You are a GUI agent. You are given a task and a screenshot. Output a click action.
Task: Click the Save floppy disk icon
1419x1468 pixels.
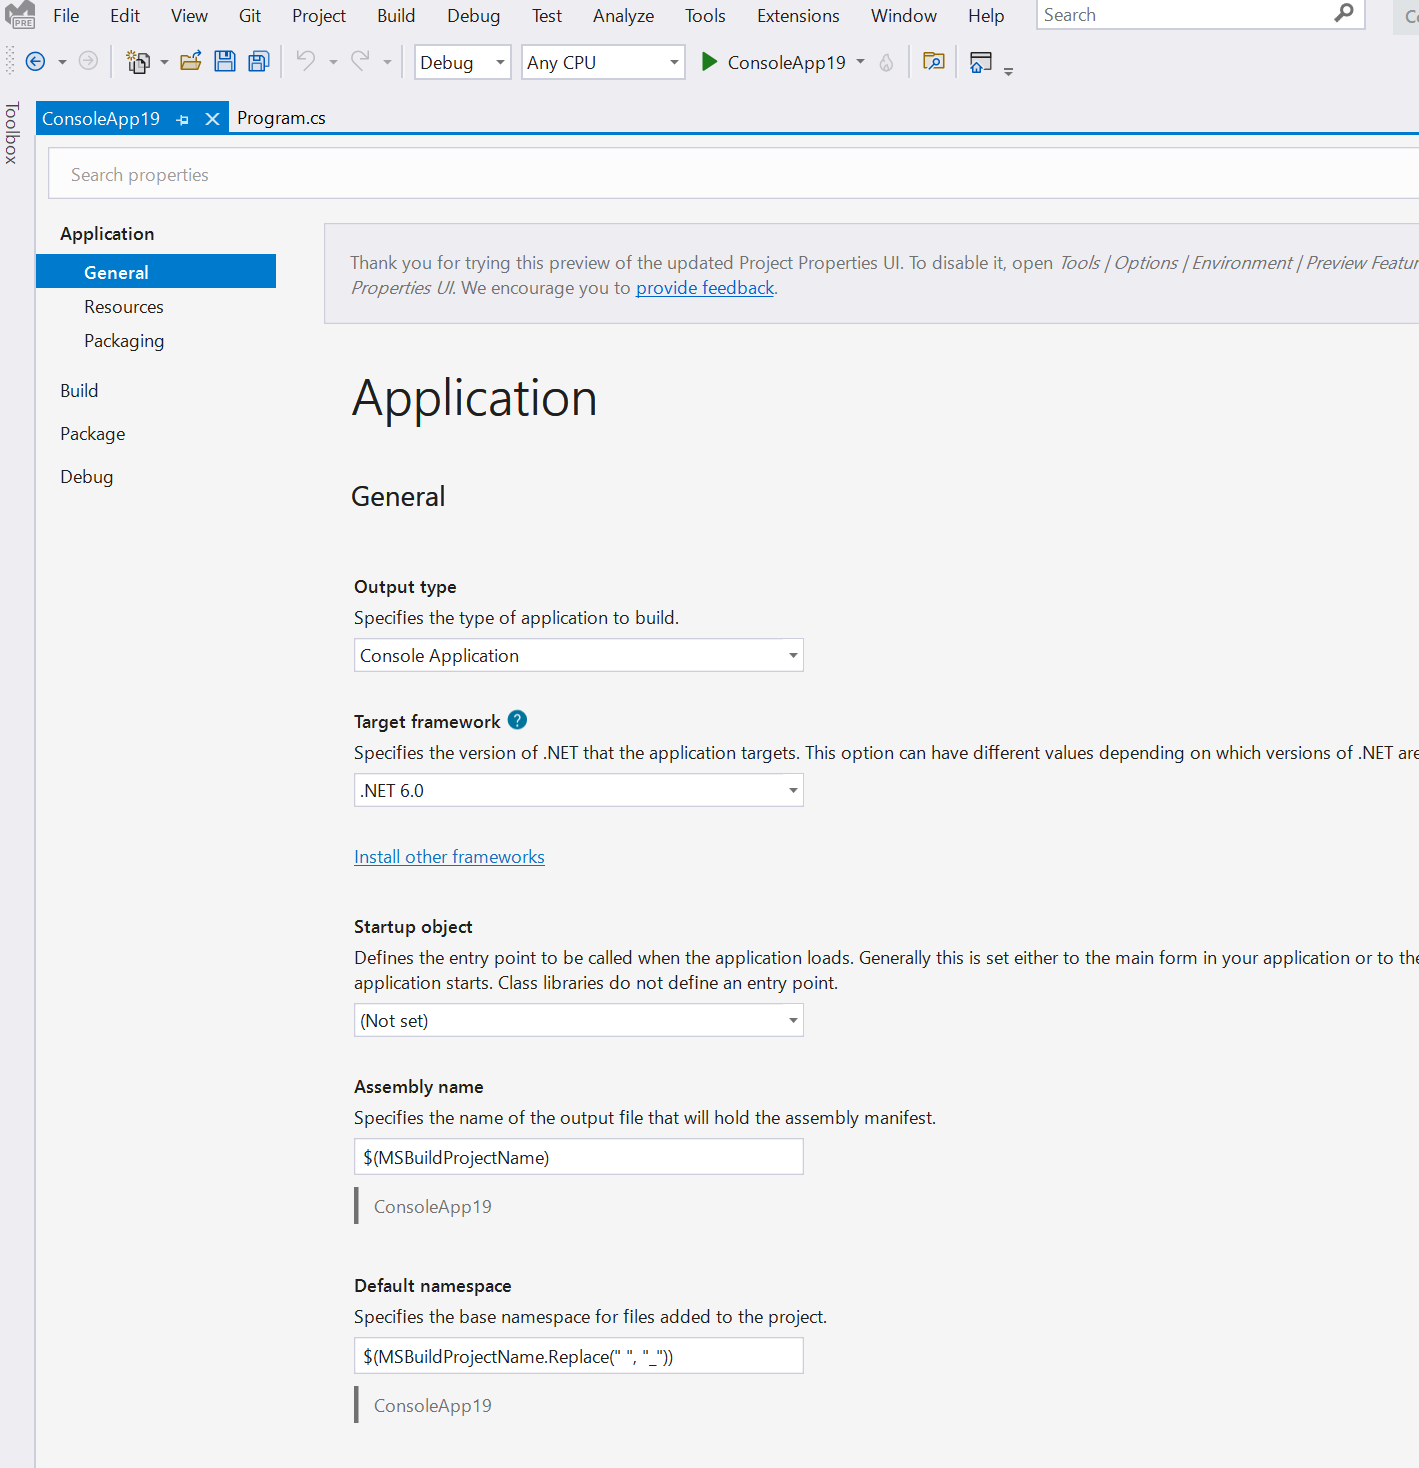tap(225, 62)
